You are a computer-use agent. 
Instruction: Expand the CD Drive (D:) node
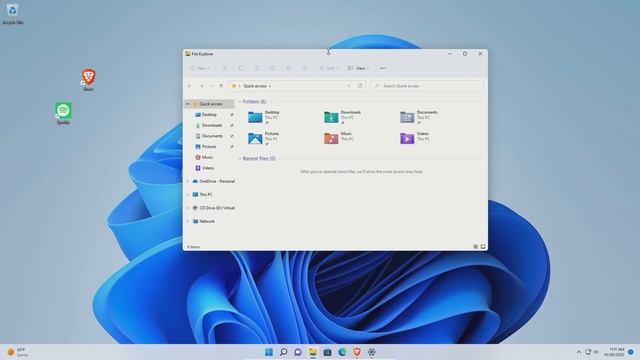click(x=188, y=208)
